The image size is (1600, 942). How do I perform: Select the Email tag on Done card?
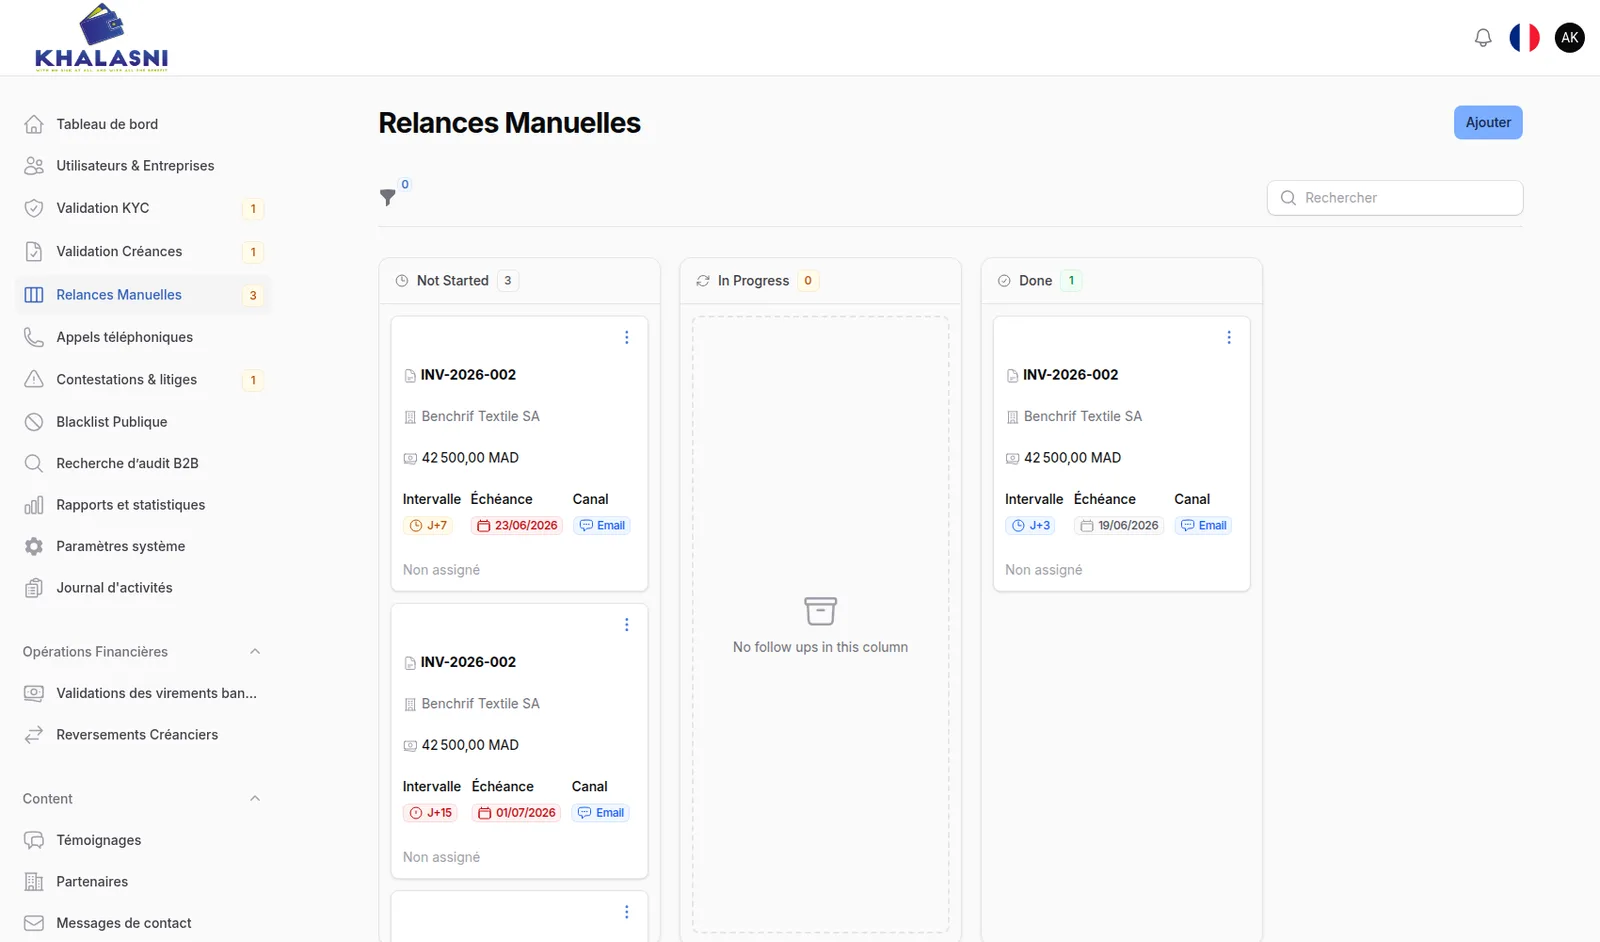point(1203,526)
